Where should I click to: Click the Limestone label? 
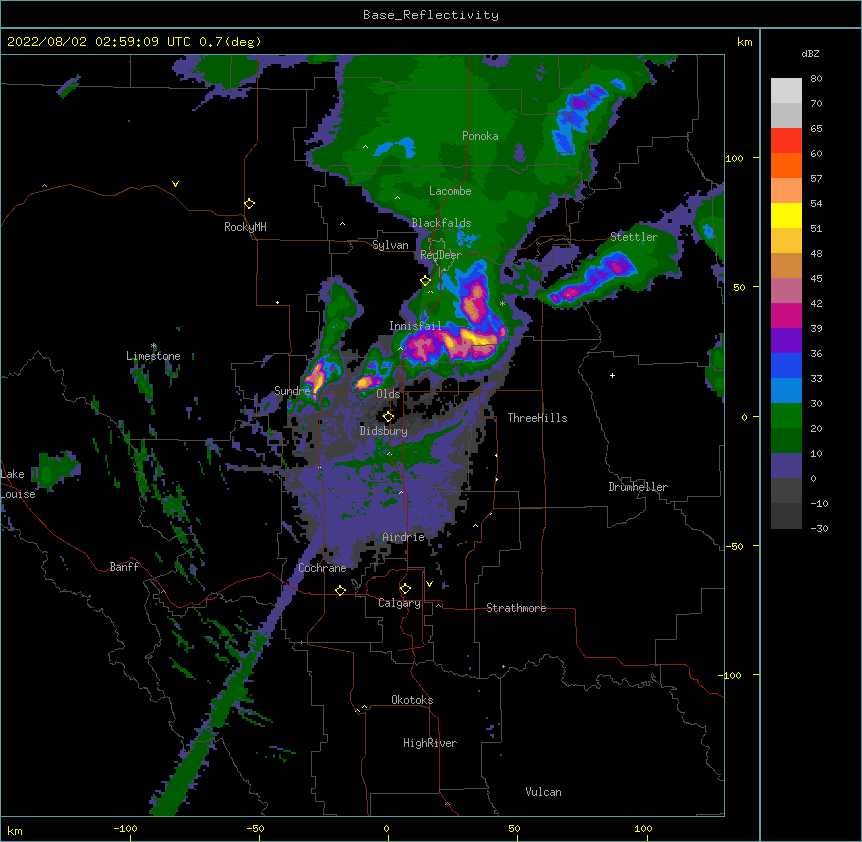click(153, 356)
